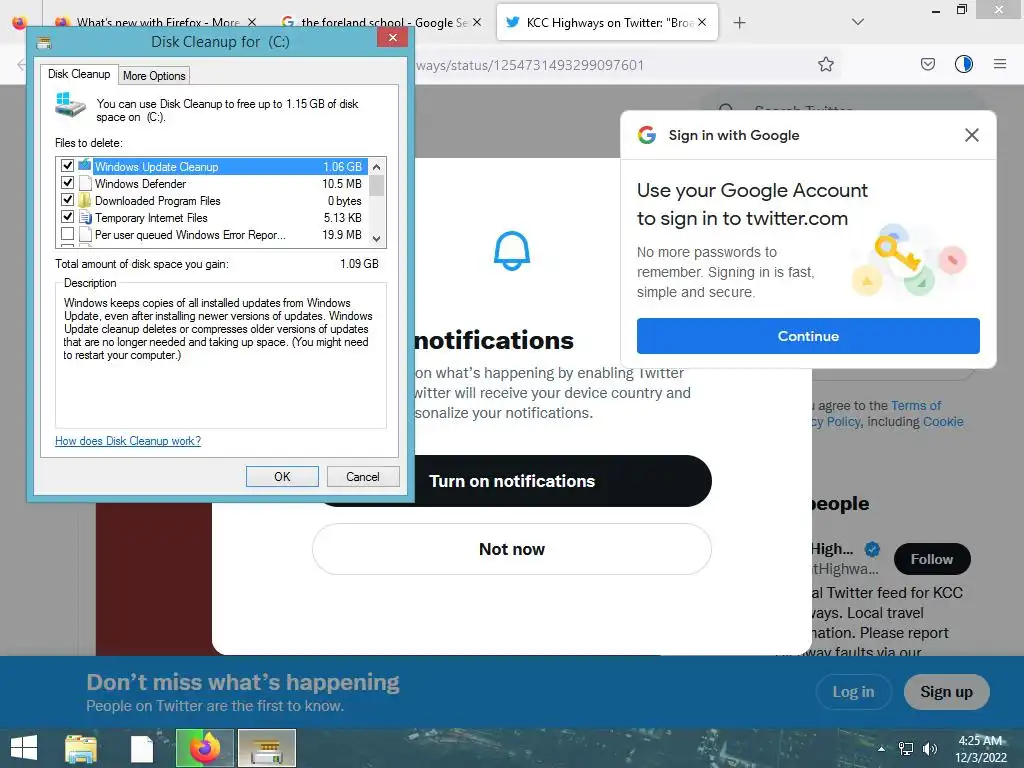
Task: Open a new Firefox tab
Action: (739, 23)
